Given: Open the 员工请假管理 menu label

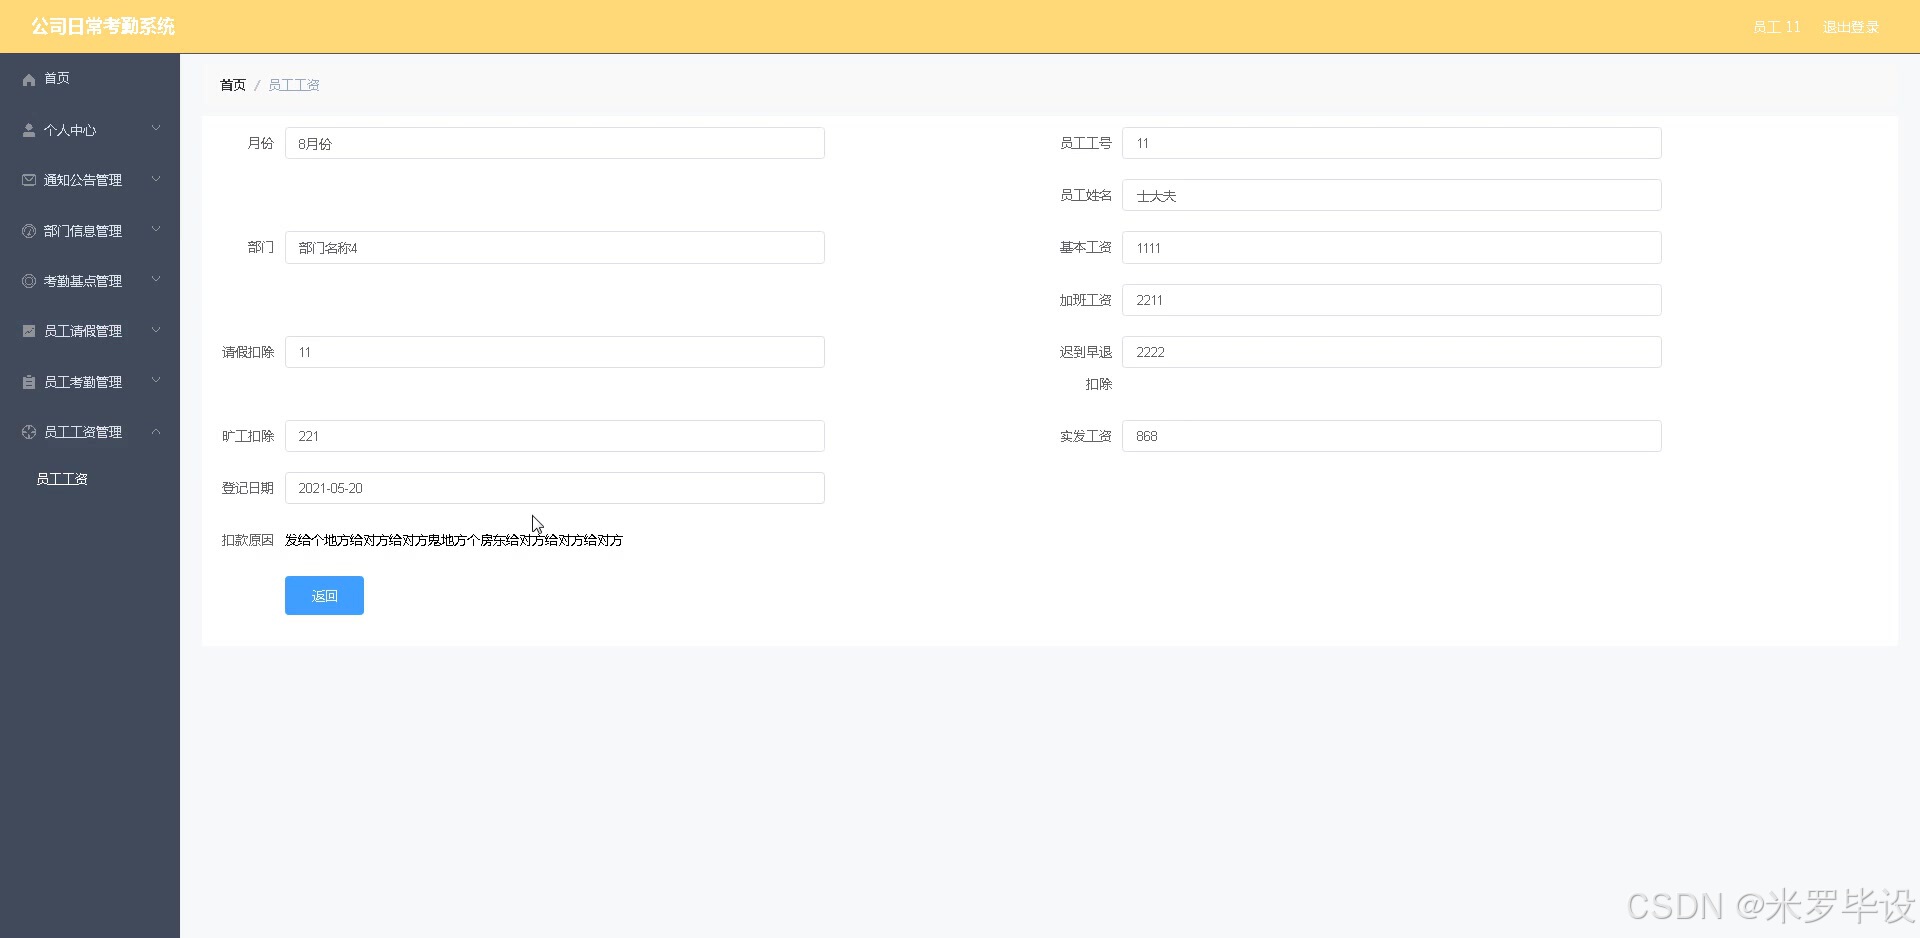Looking at the screenshot, I should [x=83, y=331].
